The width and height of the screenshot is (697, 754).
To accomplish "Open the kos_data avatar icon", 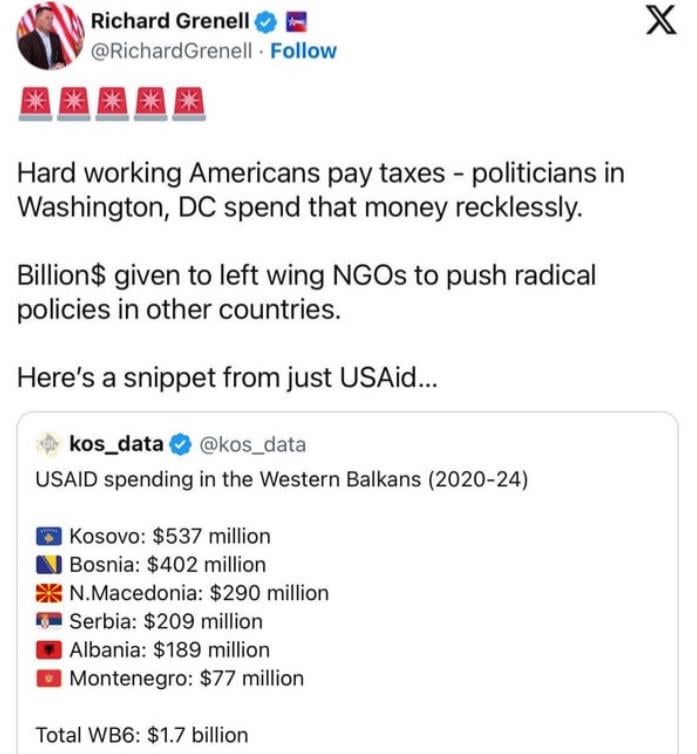I will pyautogui.click(x=49, y=443).
